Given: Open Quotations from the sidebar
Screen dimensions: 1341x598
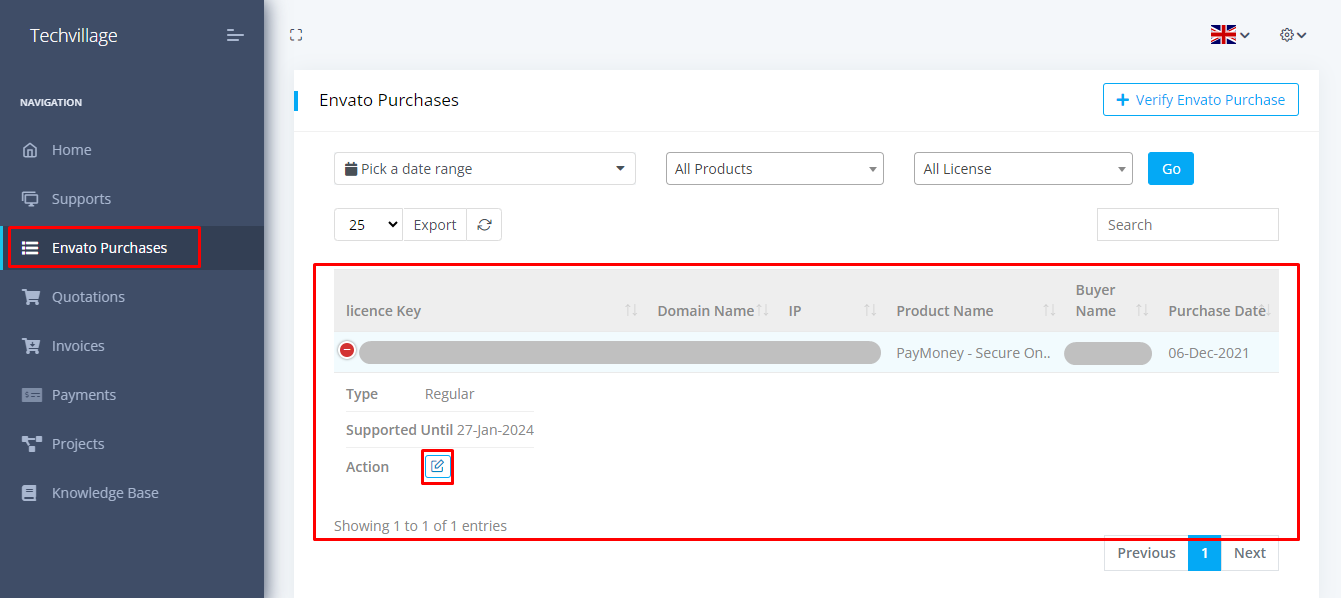Looking at the screenshot, I should [x=88, y=297].
